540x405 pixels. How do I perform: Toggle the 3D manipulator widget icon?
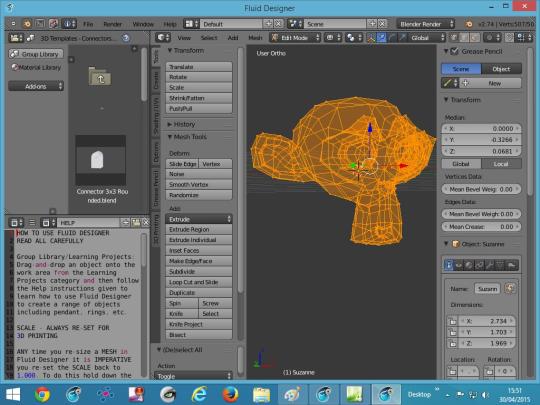tap(371, 38)
